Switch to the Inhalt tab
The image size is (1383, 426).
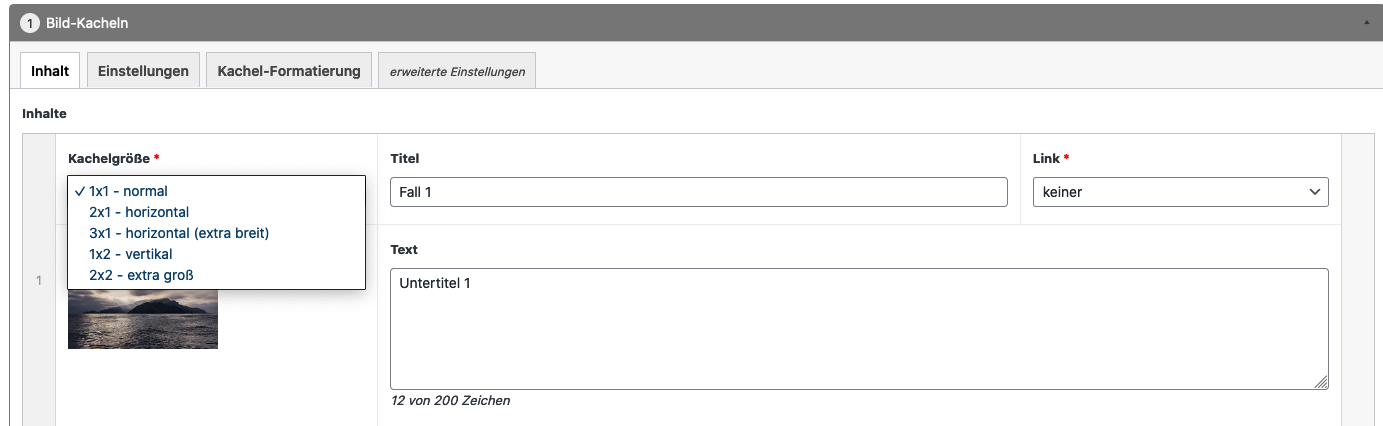click(50, 71)
